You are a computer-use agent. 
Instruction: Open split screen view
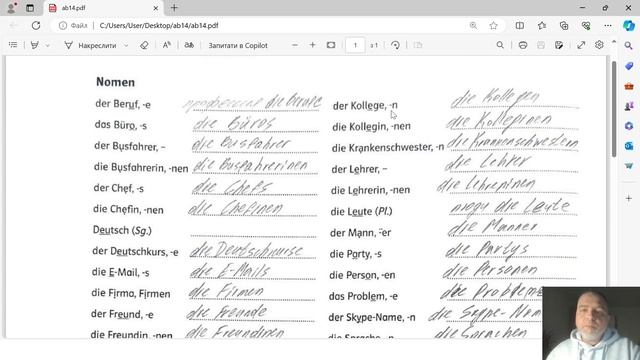point(520,25)
